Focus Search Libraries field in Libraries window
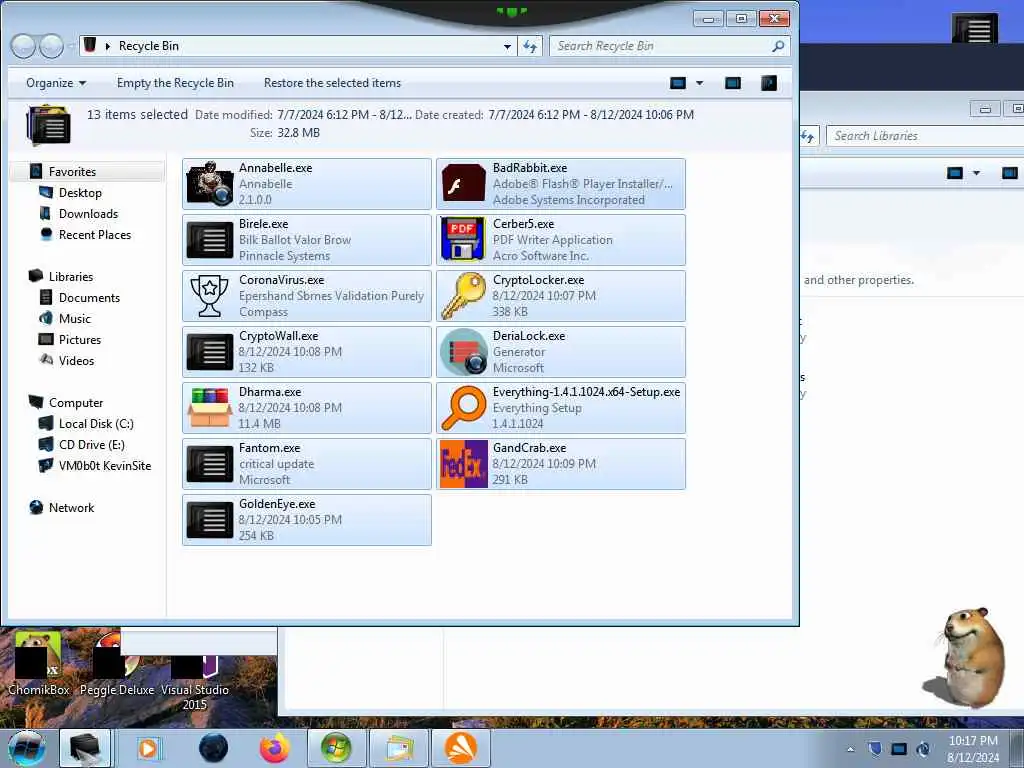 click(x=925, y=136)
